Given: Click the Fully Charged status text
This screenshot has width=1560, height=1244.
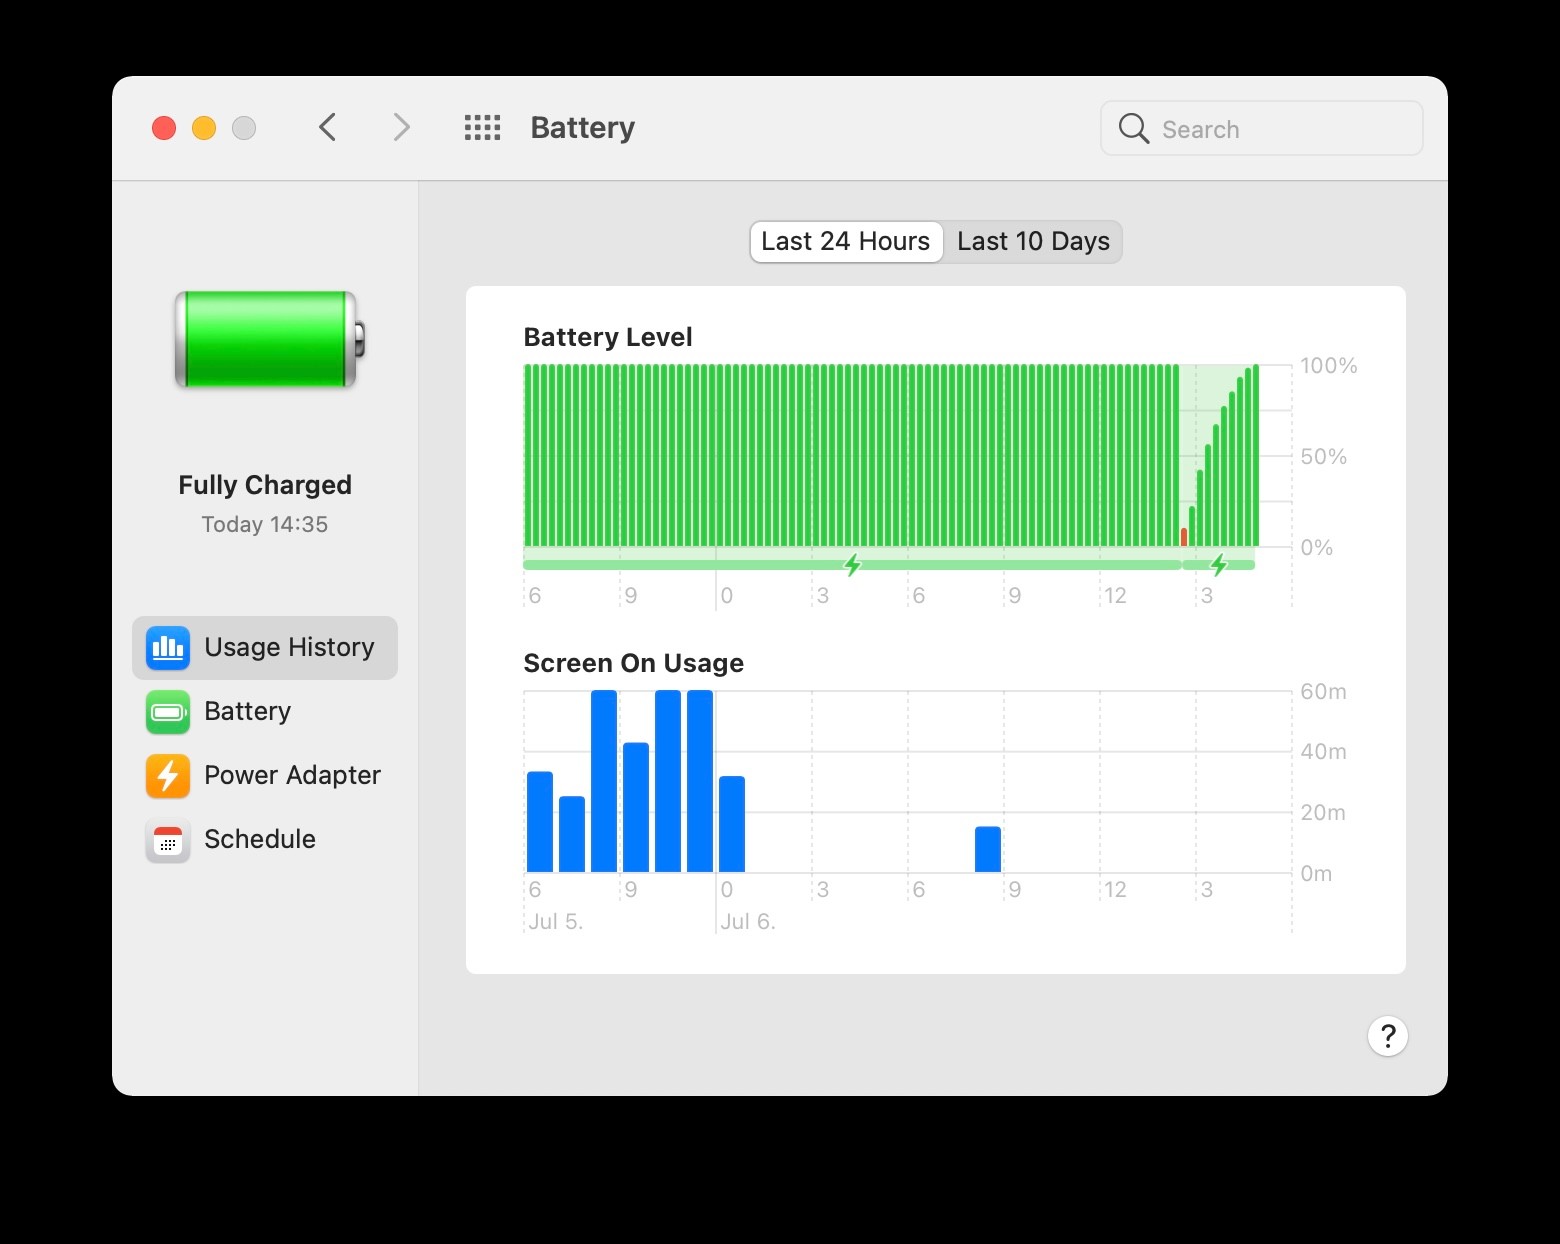Looking at the screenshot, I should click(x=265, y=485).
